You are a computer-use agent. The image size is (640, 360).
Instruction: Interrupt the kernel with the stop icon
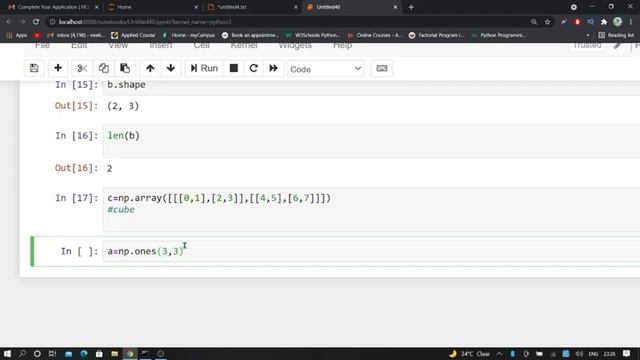pyautogui.click(x=234, y=68)
